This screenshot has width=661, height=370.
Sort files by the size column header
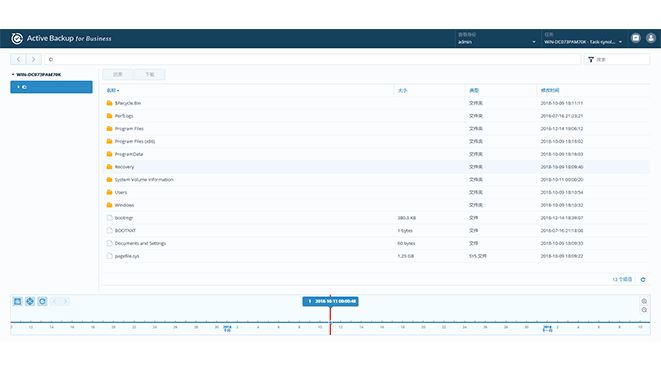(x=403, y=91)
